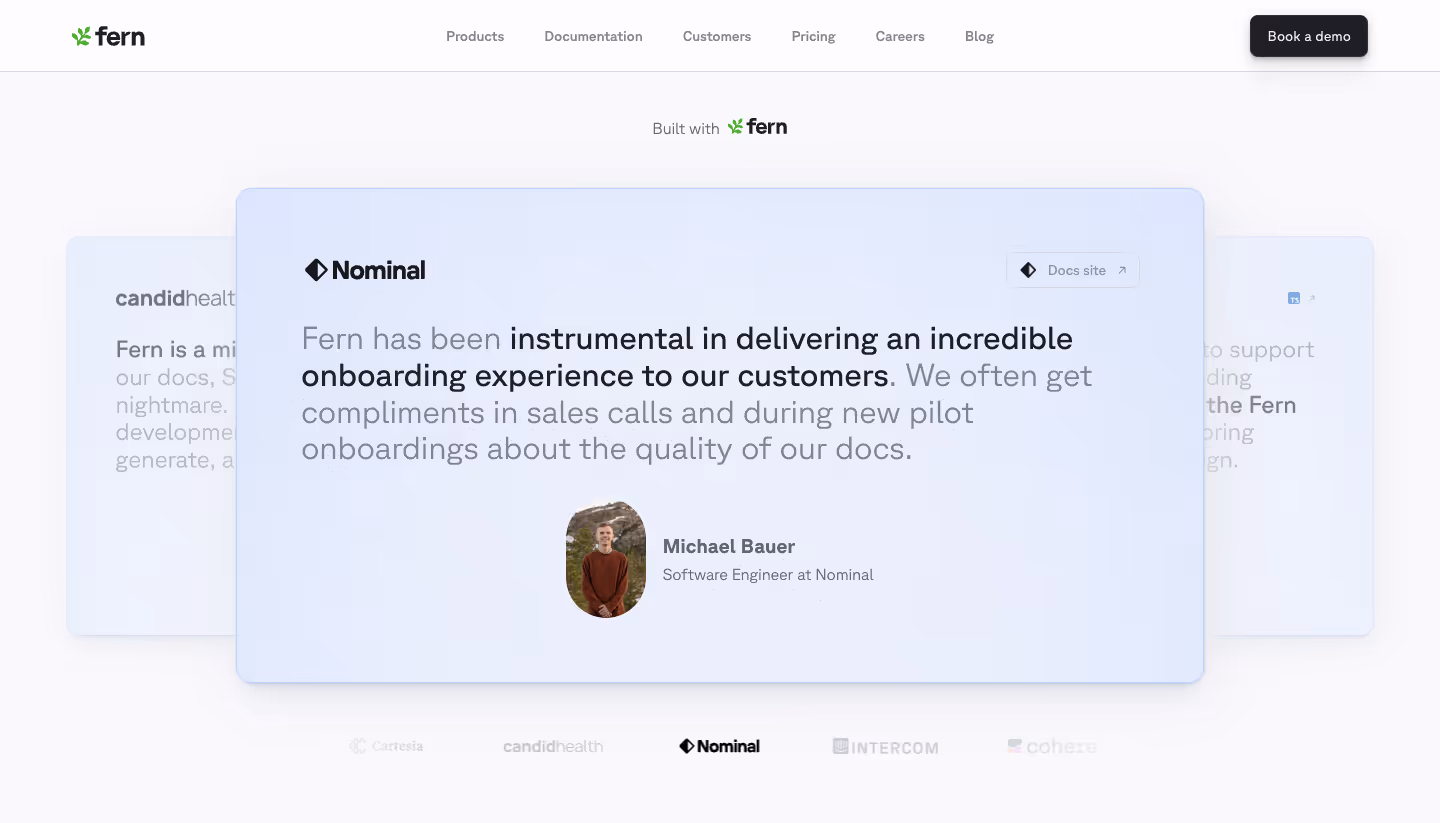
Task: Click the name 'Michael Bauer'
Action: (729, 546)
